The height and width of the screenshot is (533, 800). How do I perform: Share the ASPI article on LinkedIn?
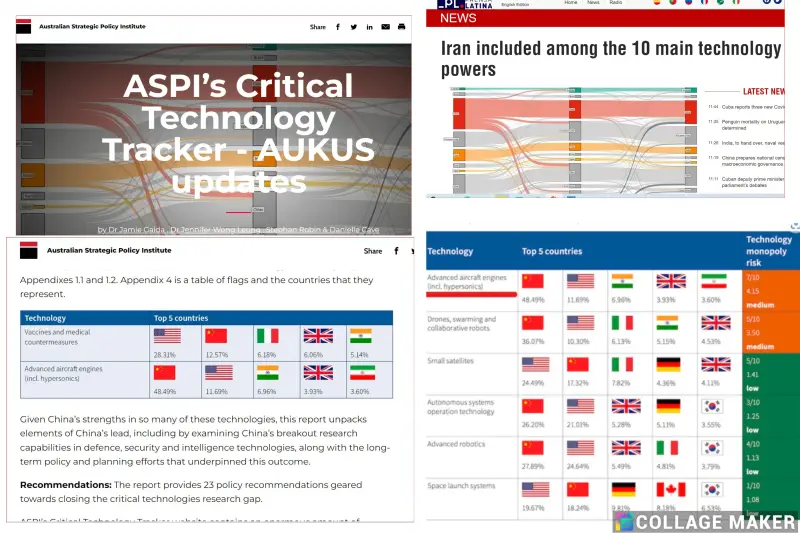[369, 27]
